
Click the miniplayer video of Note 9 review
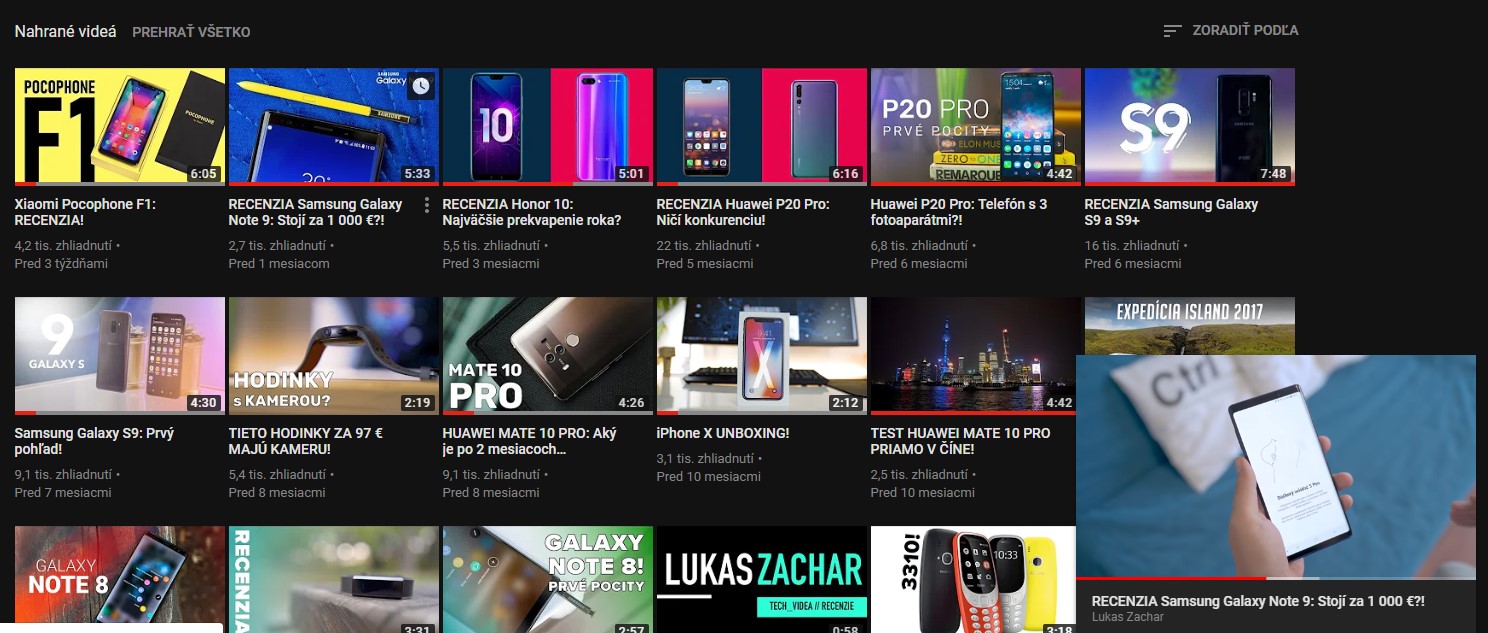point(1276,466)
